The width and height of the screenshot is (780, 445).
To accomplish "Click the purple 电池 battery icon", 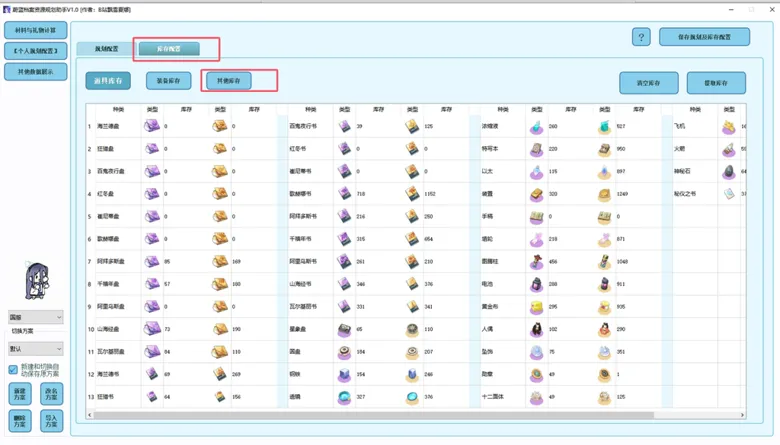I will click(536, 284).
